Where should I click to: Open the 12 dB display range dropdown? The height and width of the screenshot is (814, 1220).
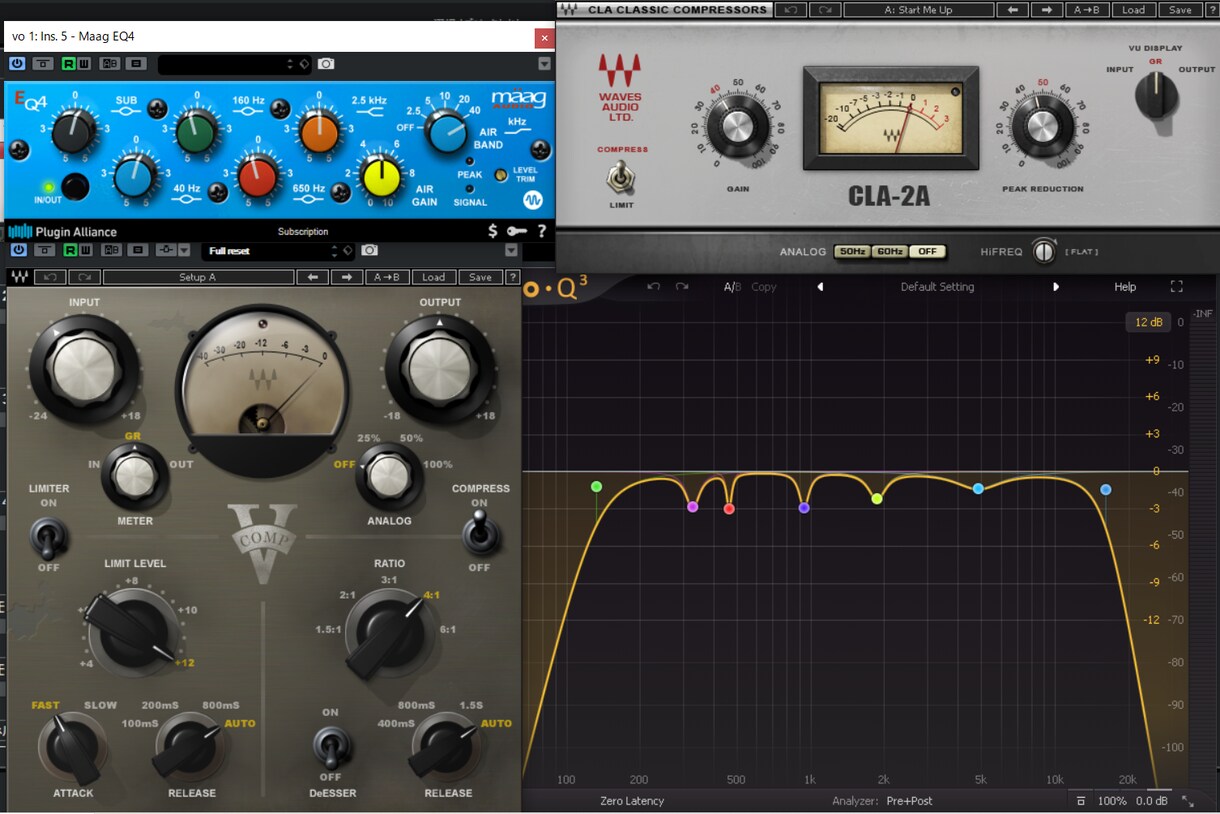1148,322
